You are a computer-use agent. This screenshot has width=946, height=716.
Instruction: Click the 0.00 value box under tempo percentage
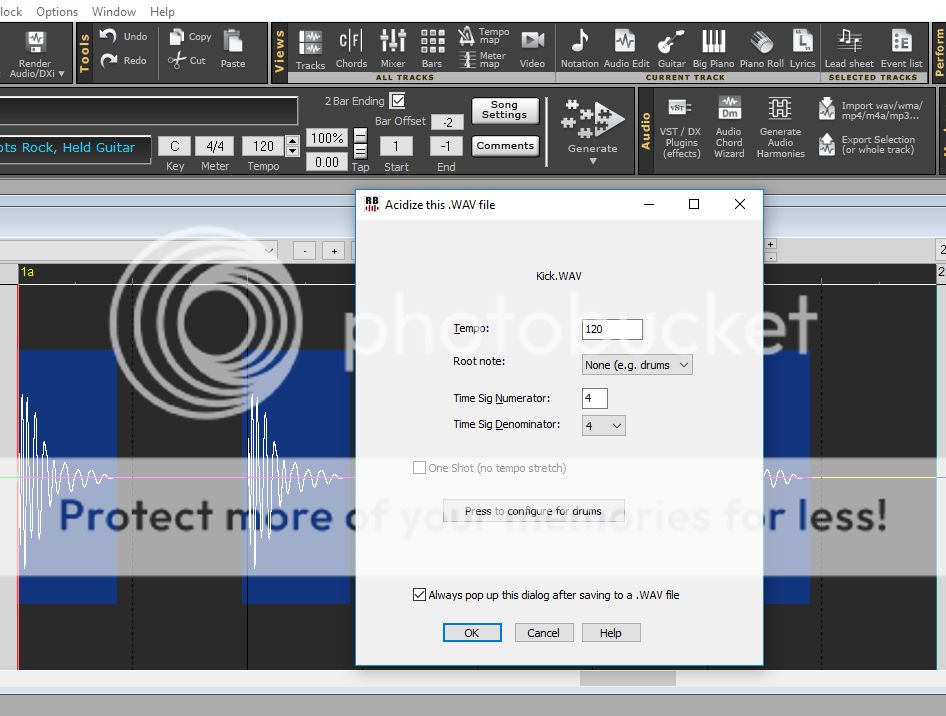[326, 162]
